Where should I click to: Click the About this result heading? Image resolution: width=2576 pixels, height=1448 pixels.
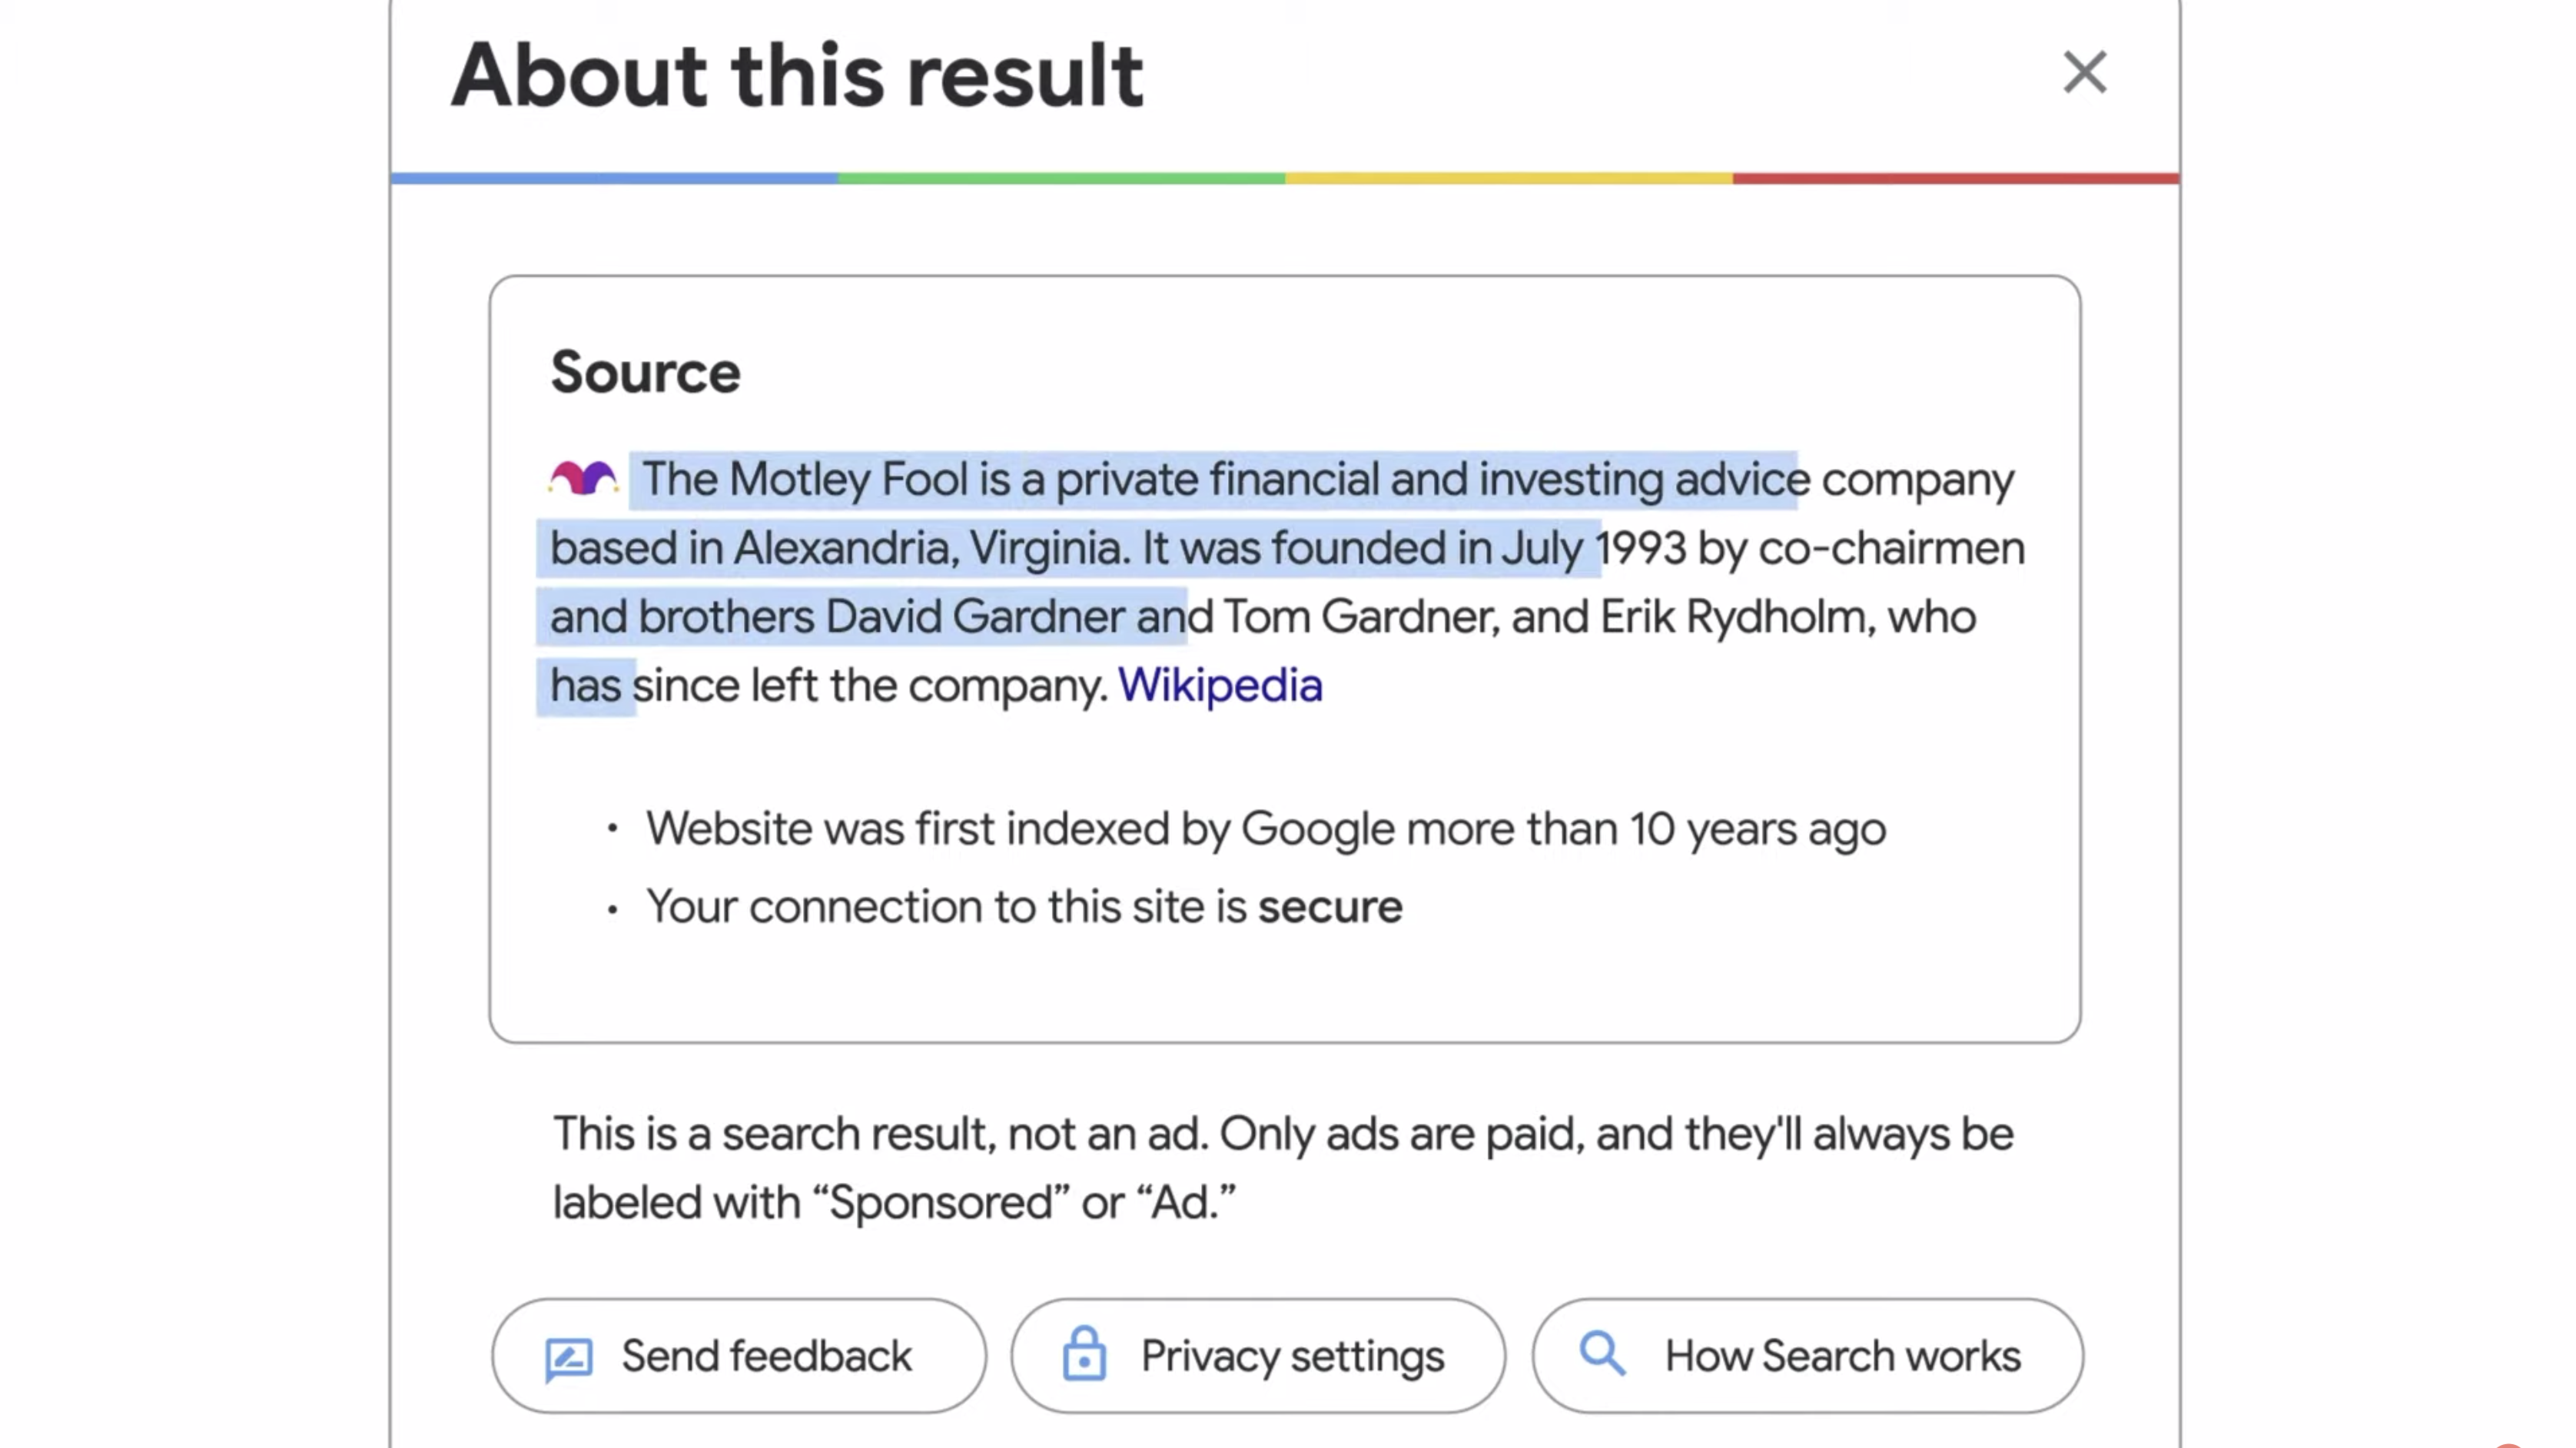797,75
